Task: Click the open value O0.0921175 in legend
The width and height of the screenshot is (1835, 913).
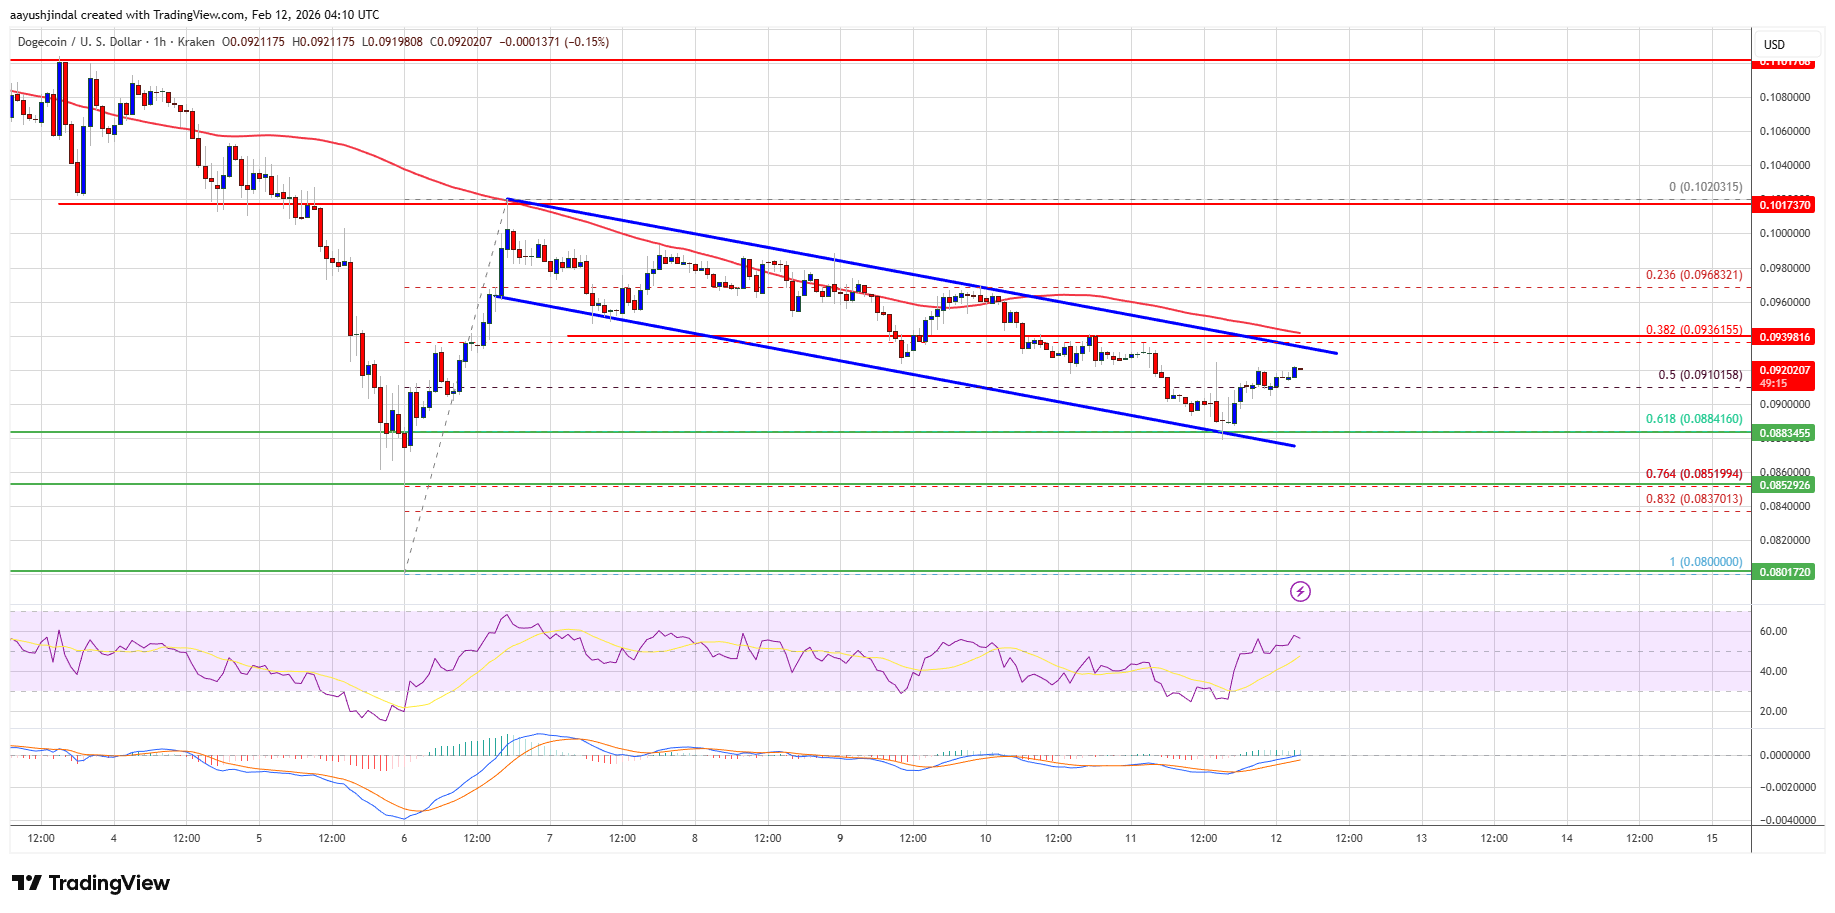Action: tap(252, 42)
